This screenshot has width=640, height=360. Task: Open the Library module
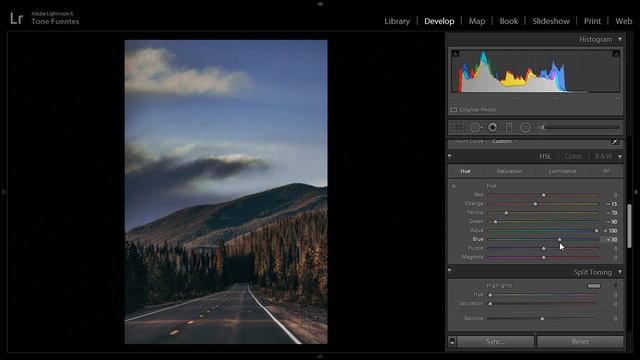[x=397, y=21]
